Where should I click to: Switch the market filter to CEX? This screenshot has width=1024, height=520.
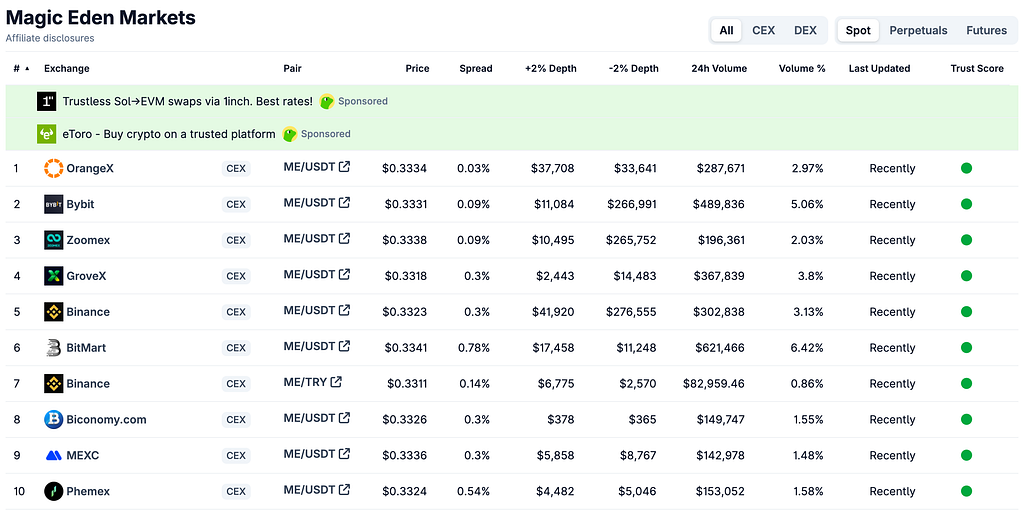(763, 30)
